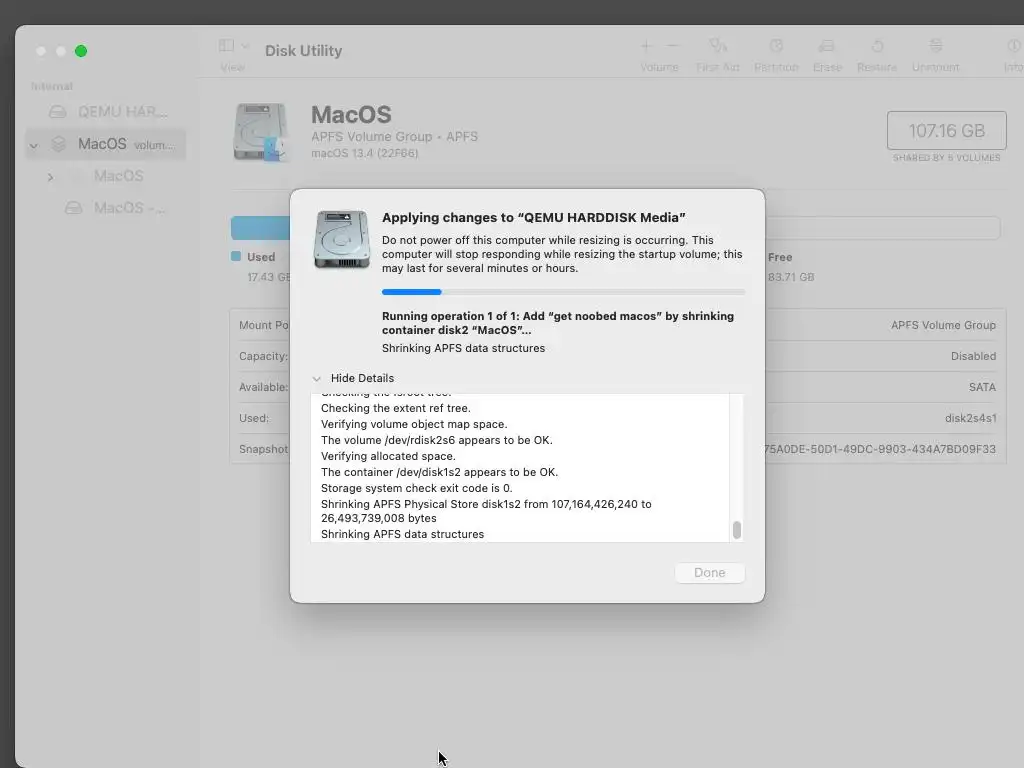
Task: Click the snapshot UUID value ending 9F33
Action: pyautogui.click(x=880, y=449)
